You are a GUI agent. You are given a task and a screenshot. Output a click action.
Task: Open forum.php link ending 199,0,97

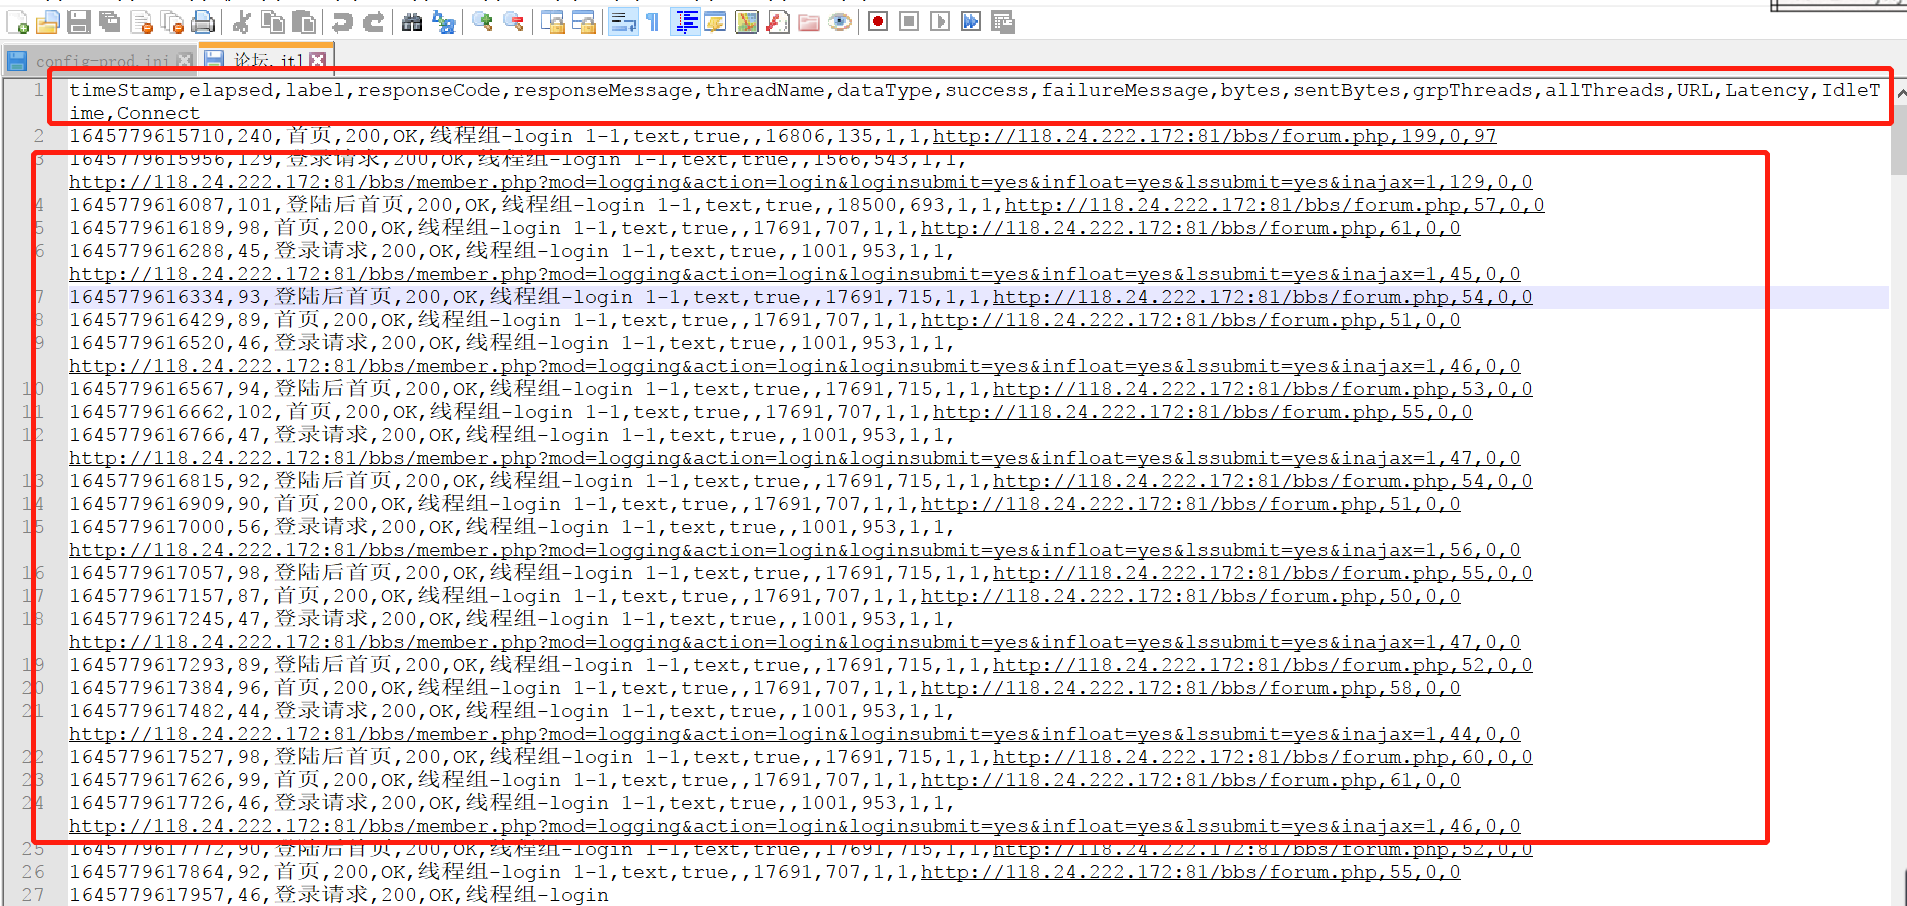click(1214, 136)
